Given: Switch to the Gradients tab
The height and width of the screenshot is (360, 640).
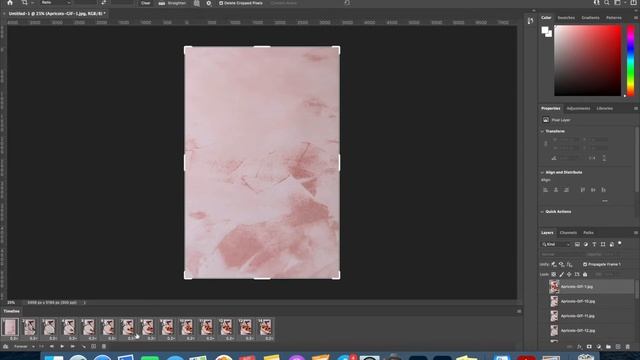Looking at the screenshot, I should (x=590, y=18).
